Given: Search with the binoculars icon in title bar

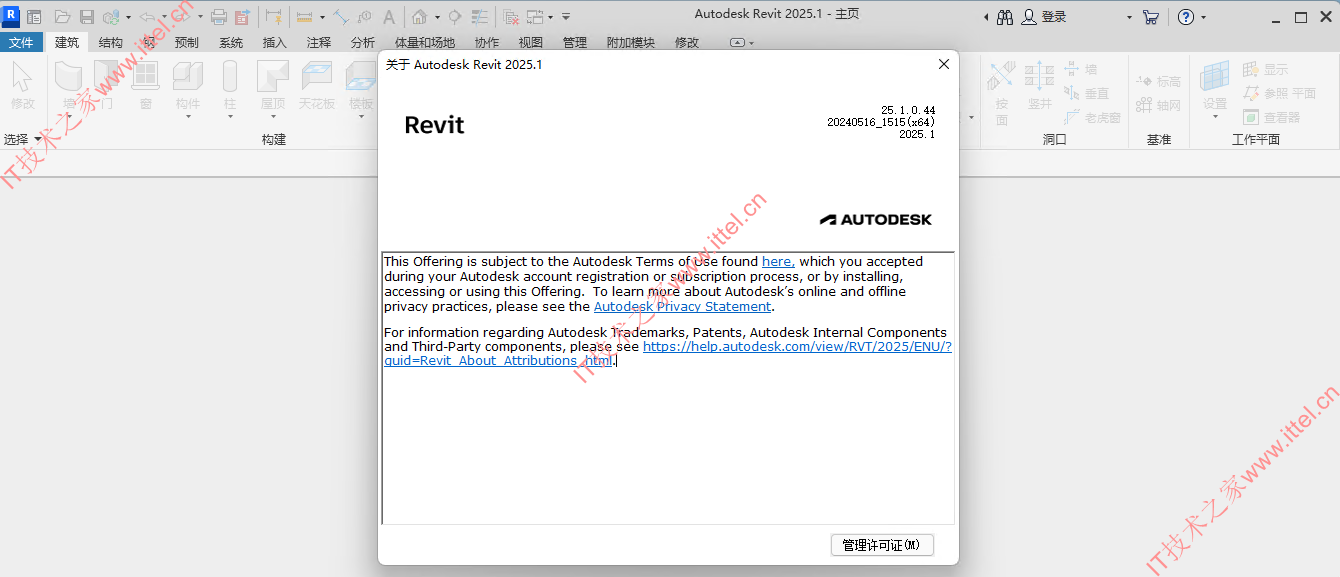Looking at the screenshot, I should coord(1005,17).
